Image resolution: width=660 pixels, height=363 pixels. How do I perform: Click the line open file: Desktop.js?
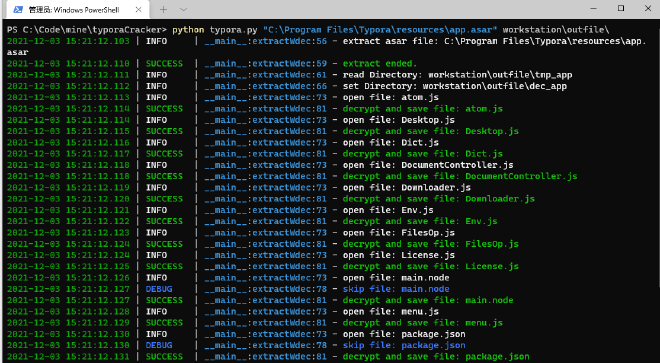(x=399, y=120)
